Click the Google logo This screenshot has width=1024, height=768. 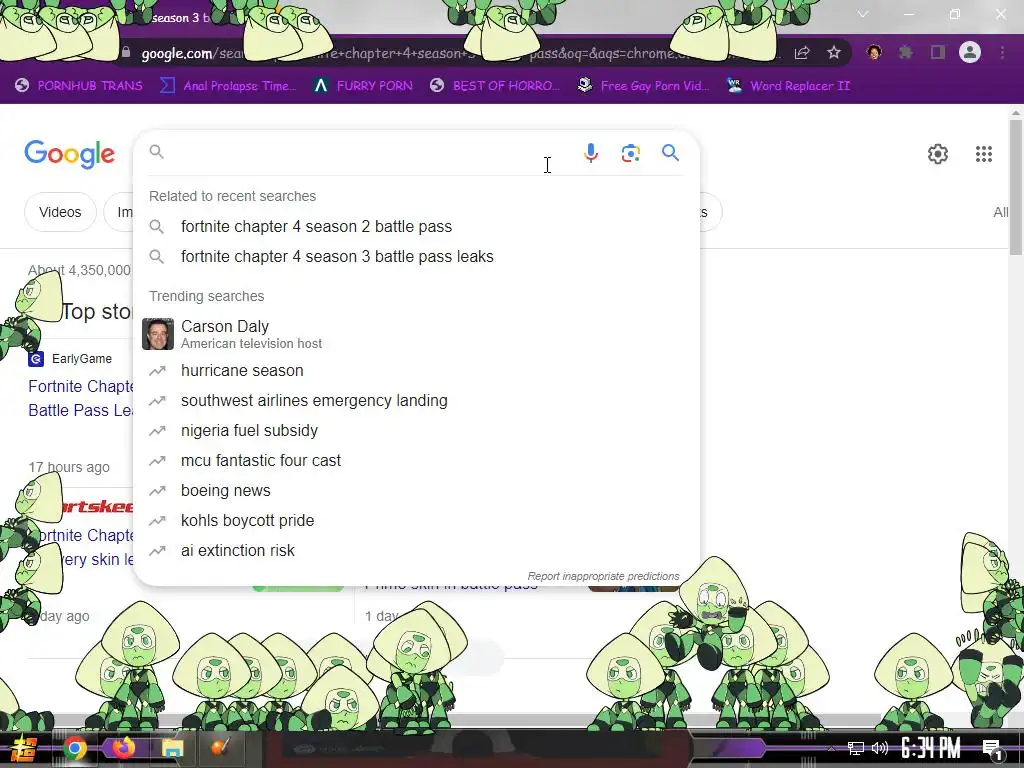coord(69,154)
